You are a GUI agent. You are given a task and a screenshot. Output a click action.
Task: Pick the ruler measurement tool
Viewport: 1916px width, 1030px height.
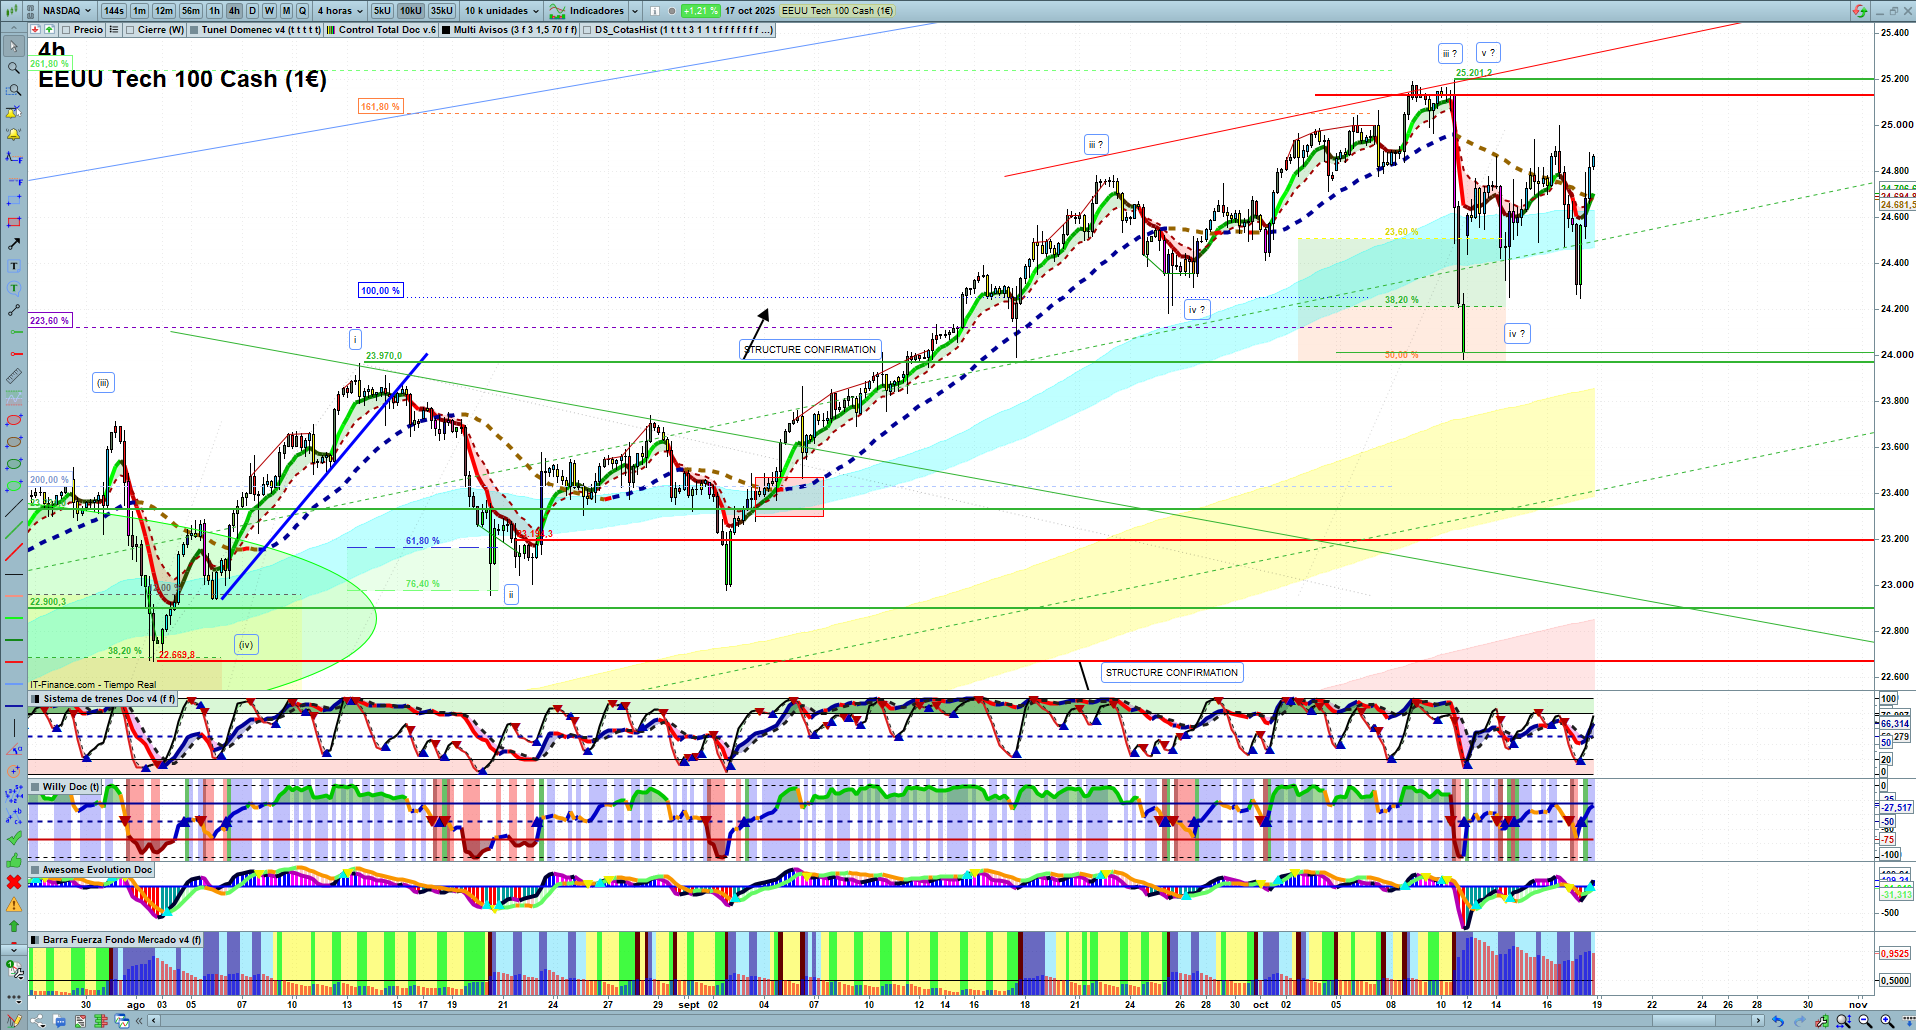13,376
